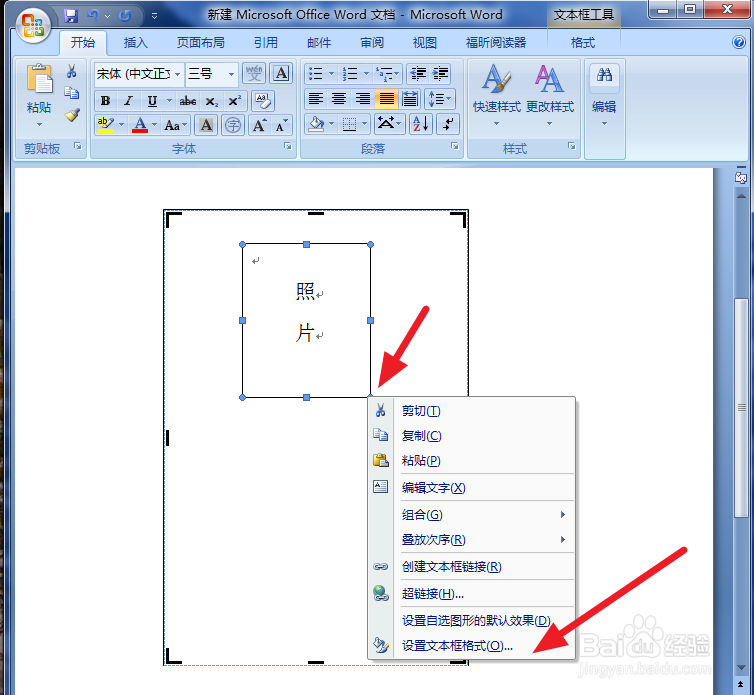Open the font name combo box
Image resolution: width=754 pixels, height=695 pixels.
tap(138, 74)
